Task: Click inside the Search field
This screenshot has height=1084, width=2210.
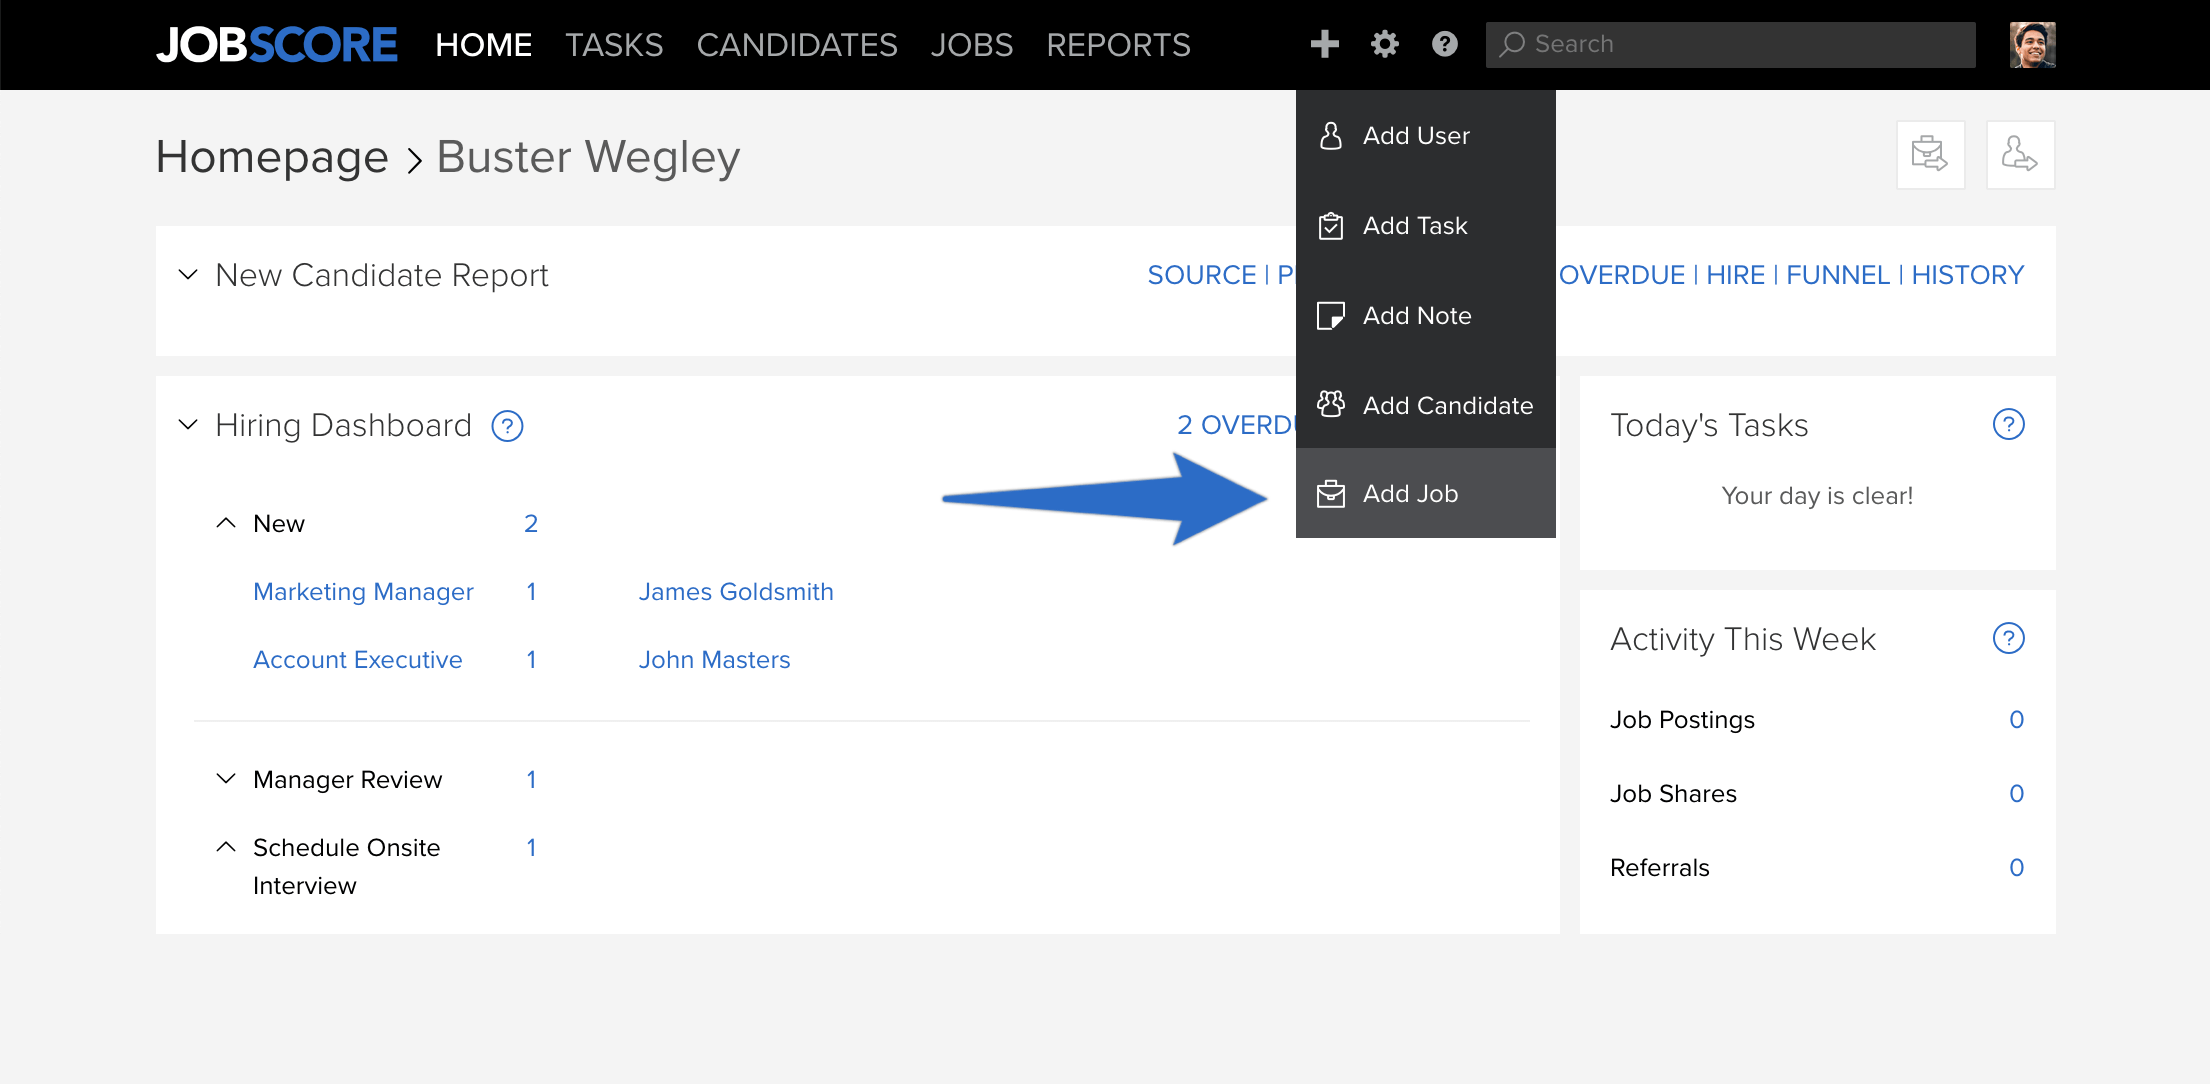Action: point(1730,45)
